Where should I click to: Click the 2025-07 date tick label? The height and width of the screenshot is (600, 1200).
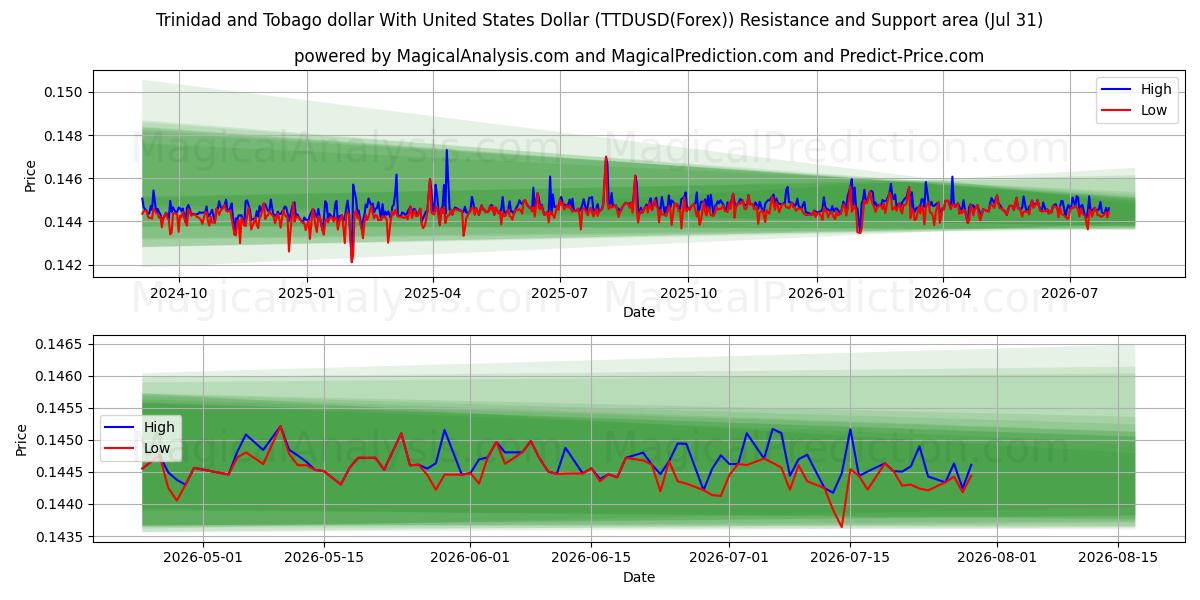point(559,294)
